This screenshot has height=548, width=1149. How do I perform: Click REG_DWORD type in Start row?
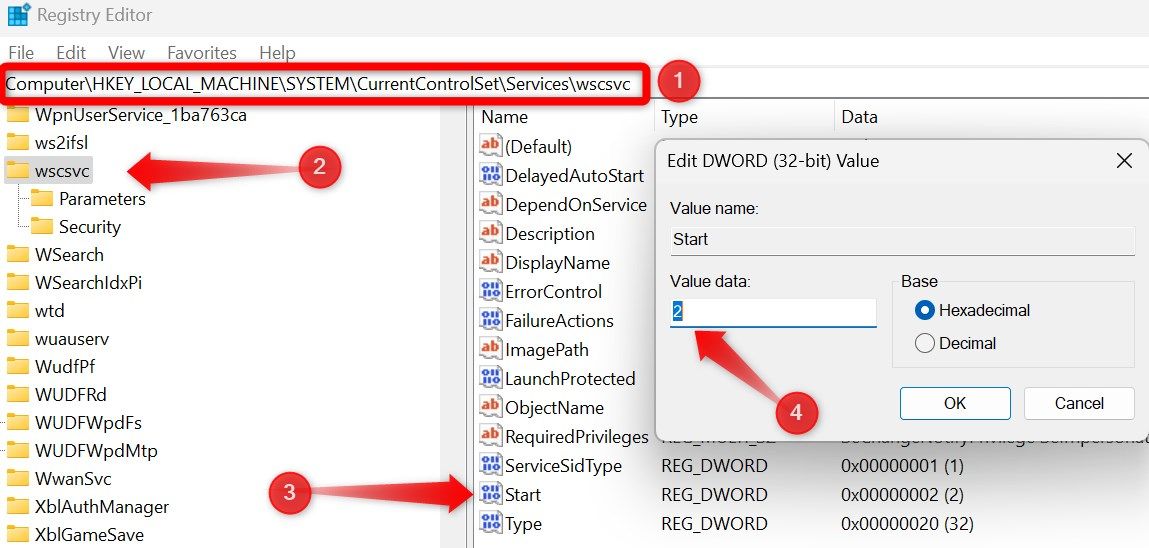[714, 495]
